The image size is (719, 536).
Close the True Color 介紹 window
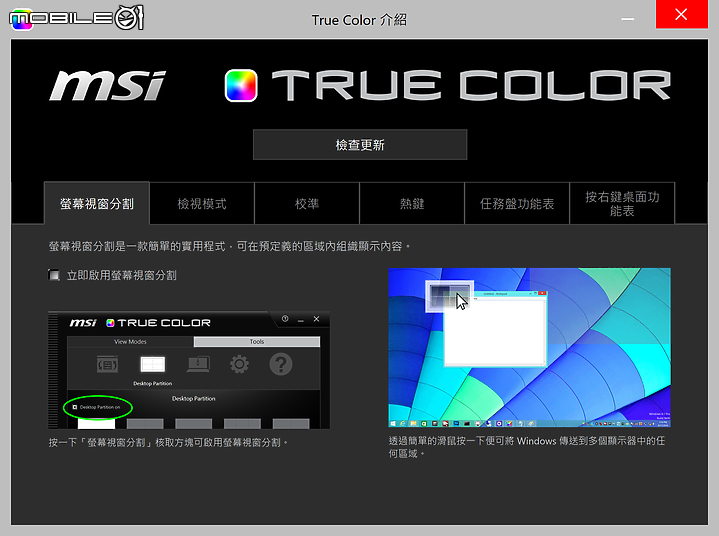click(x=681, y=15)
